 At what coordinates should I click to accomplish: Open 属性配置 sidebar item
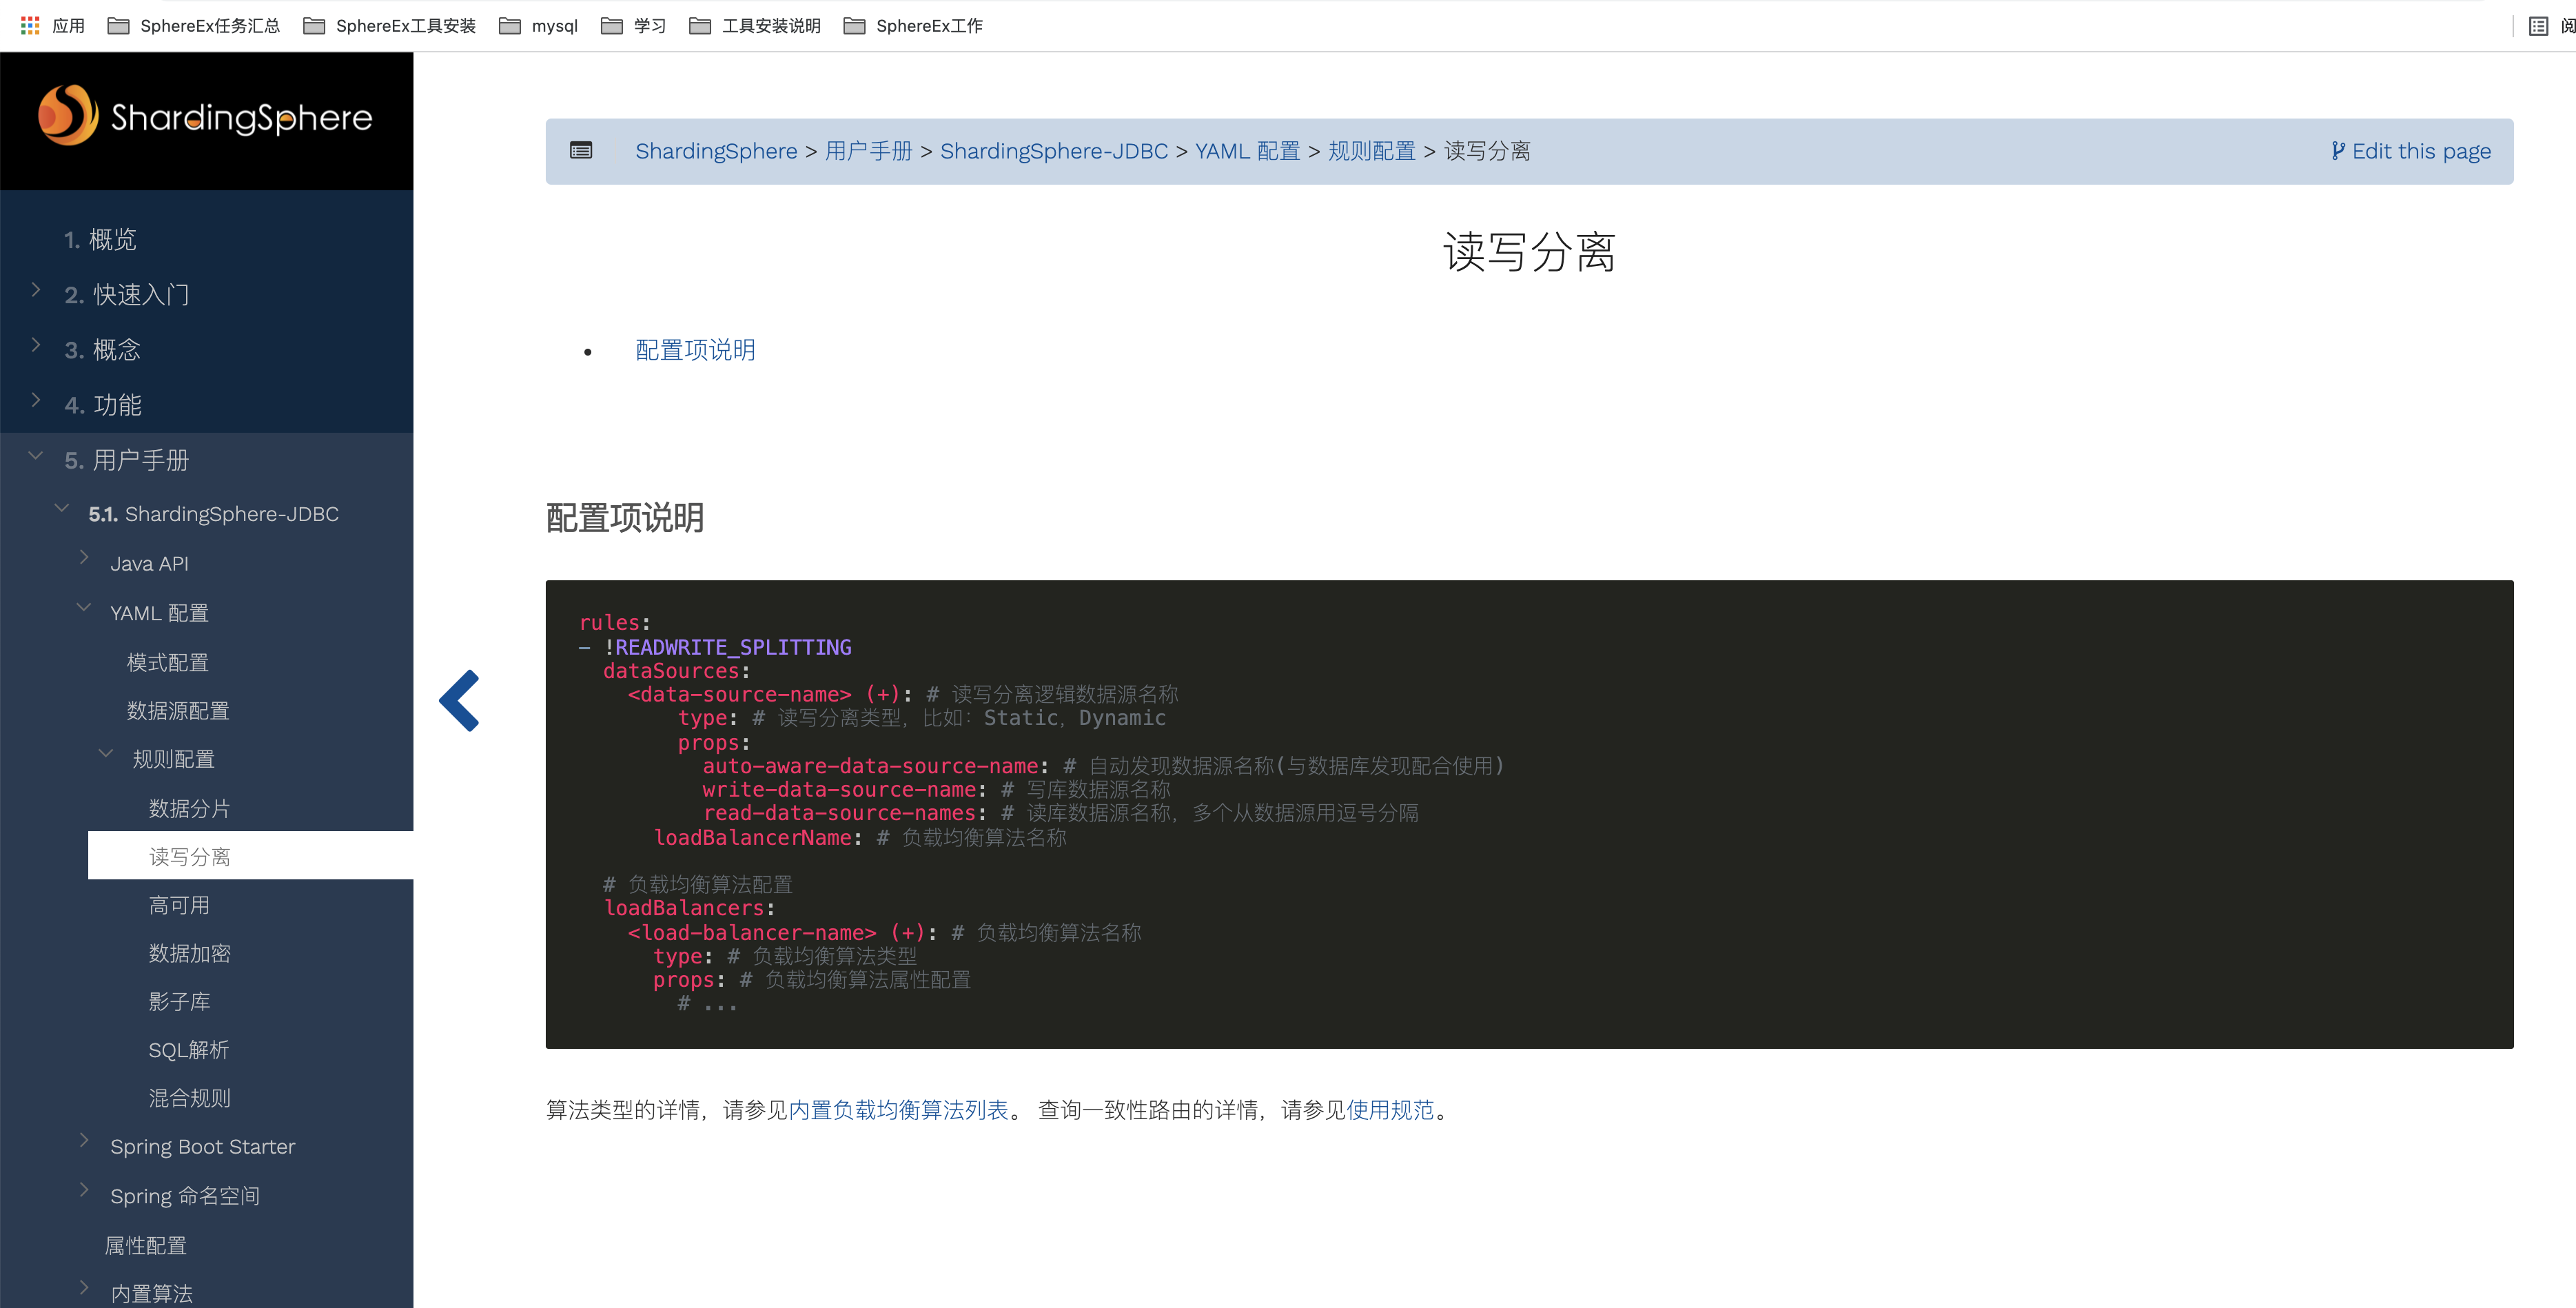(146, 1245)
